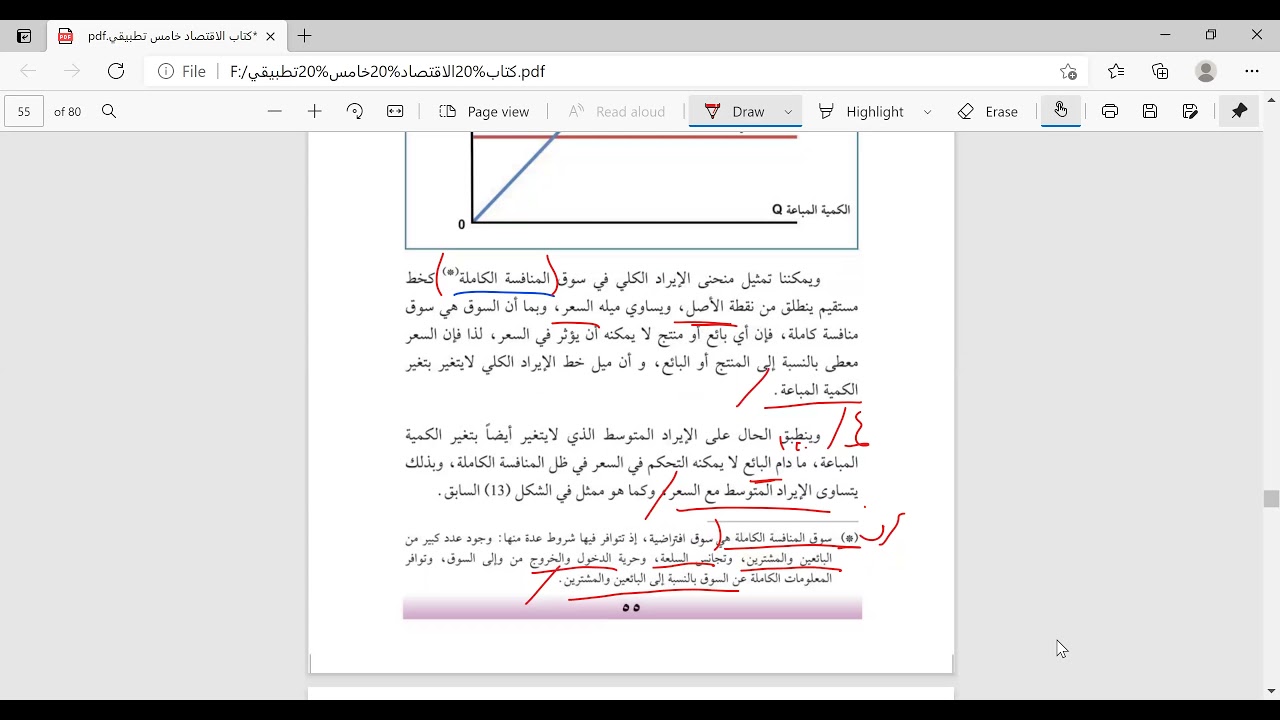Viewport: 1280px width, 720px height.
Task: Open the Collections panel
Action: click(x=1160, y=71)
